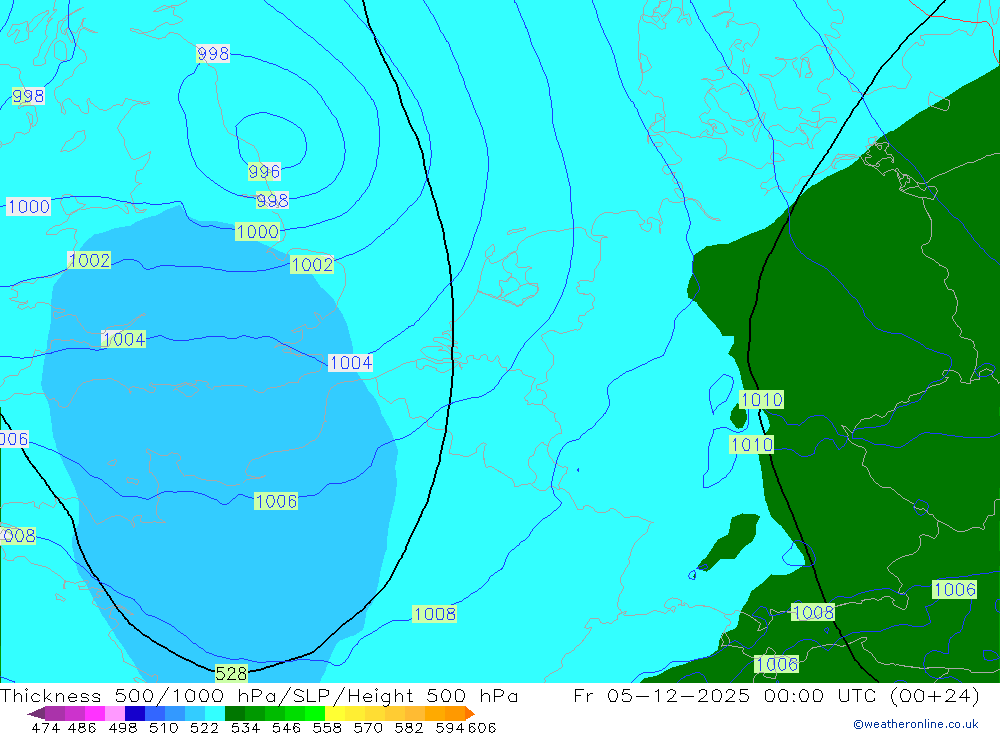Click the 528 thickness contour label
The image size is (1000, 733).
[x=231, y=674]
